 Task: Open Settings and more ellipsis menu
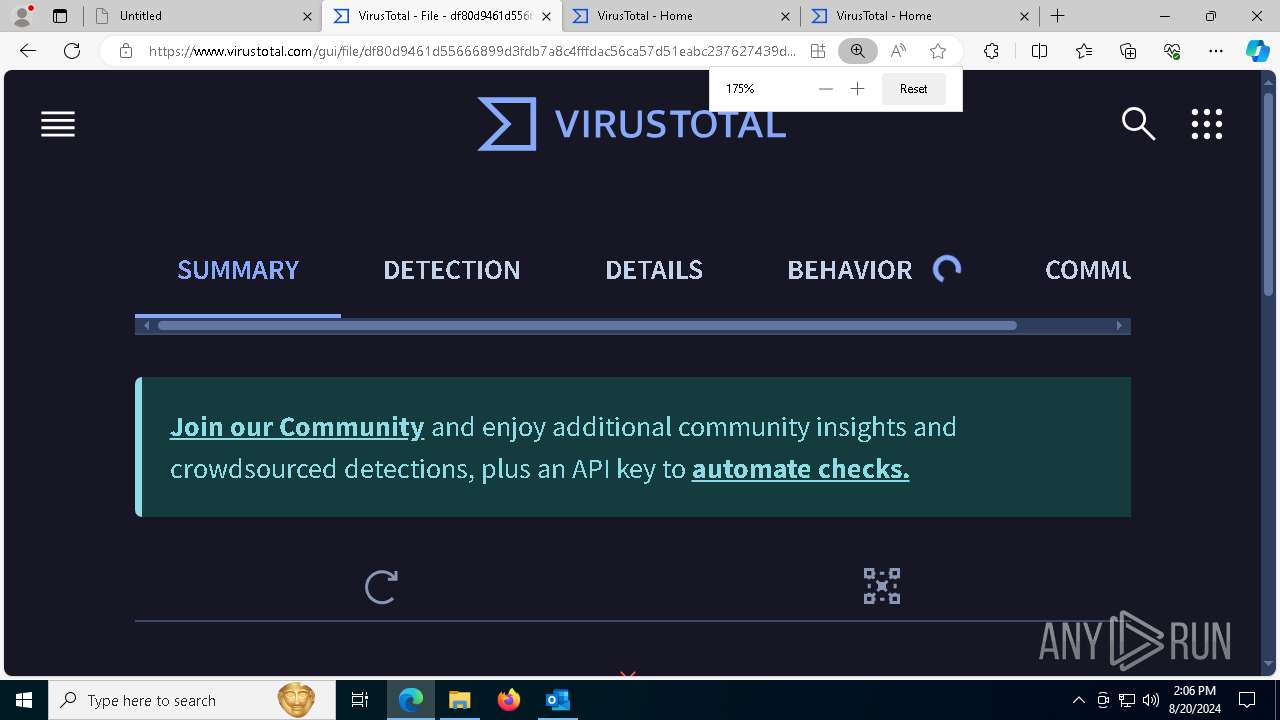1216,51
